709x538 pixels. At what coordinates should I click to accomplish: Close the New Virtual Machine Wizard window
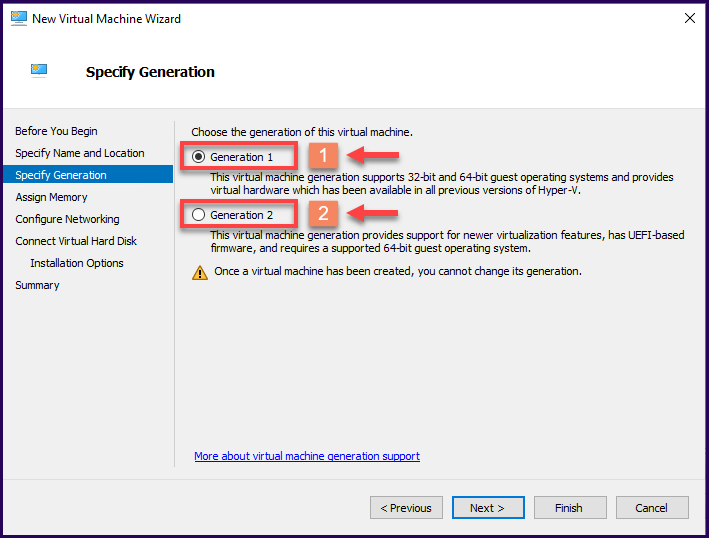click(689, 18)
